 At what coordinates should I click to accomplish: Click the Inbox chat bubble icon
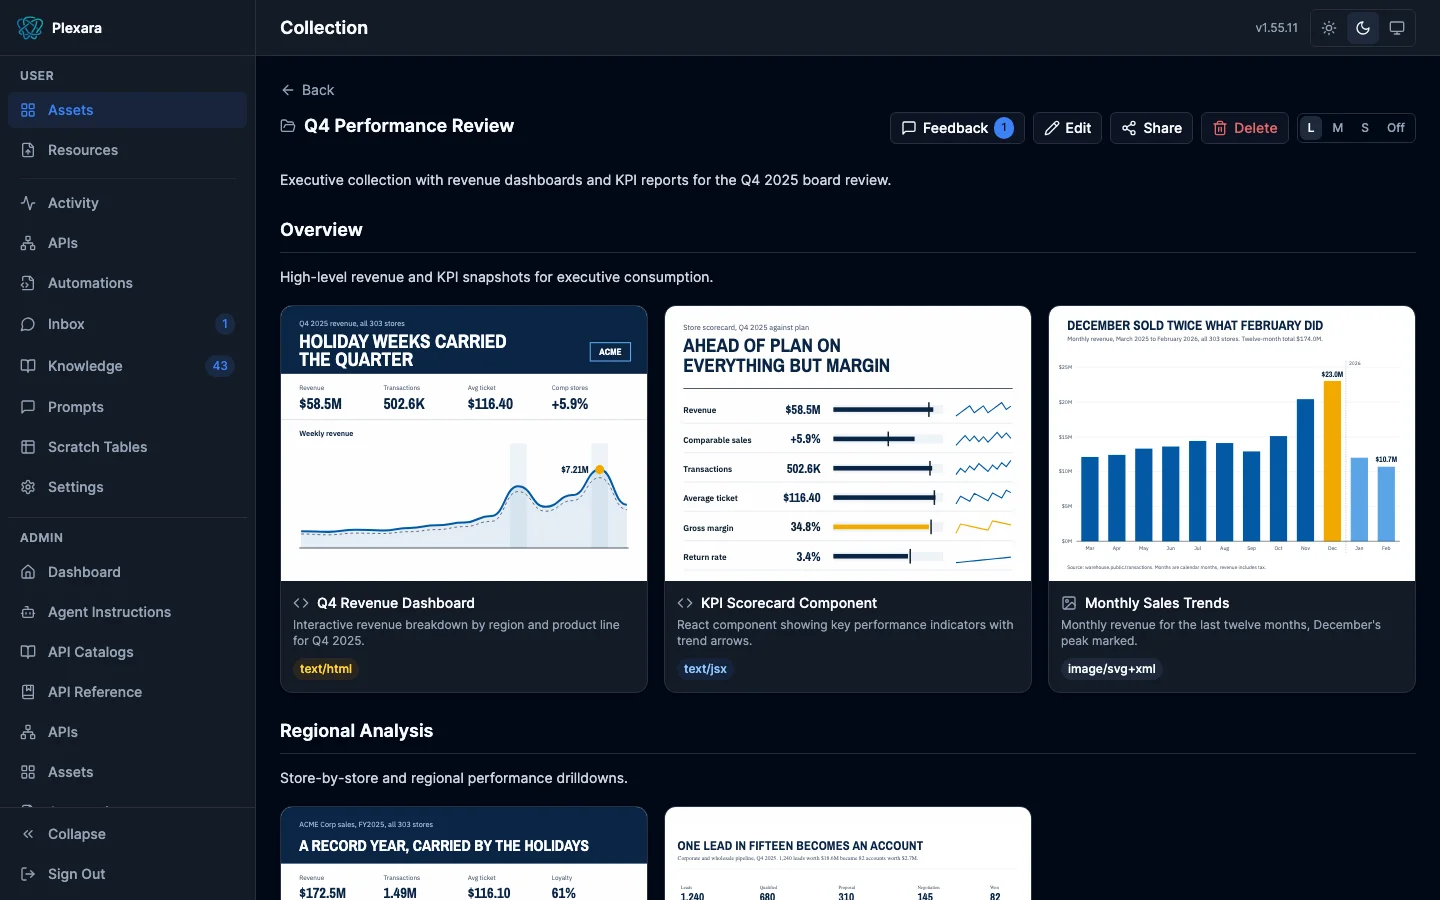click(28, 324)
